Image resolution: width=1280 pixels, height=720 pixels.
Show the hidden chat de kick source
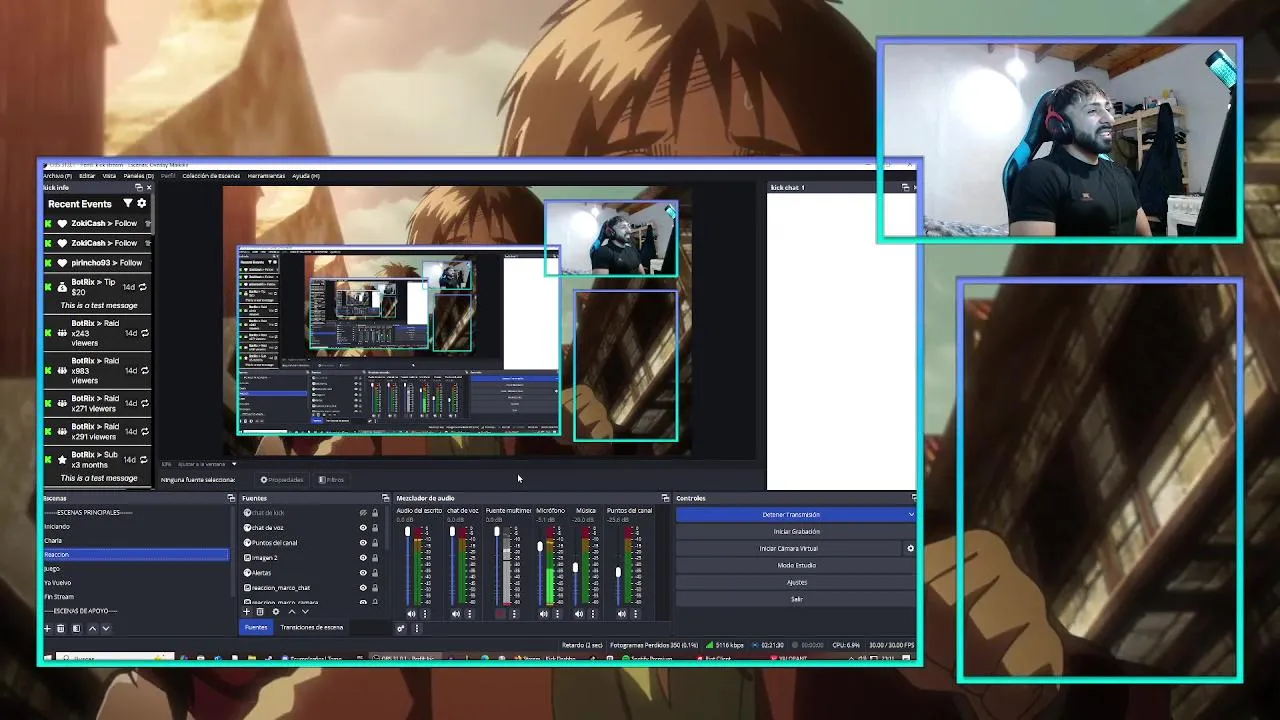coord(363,513)
